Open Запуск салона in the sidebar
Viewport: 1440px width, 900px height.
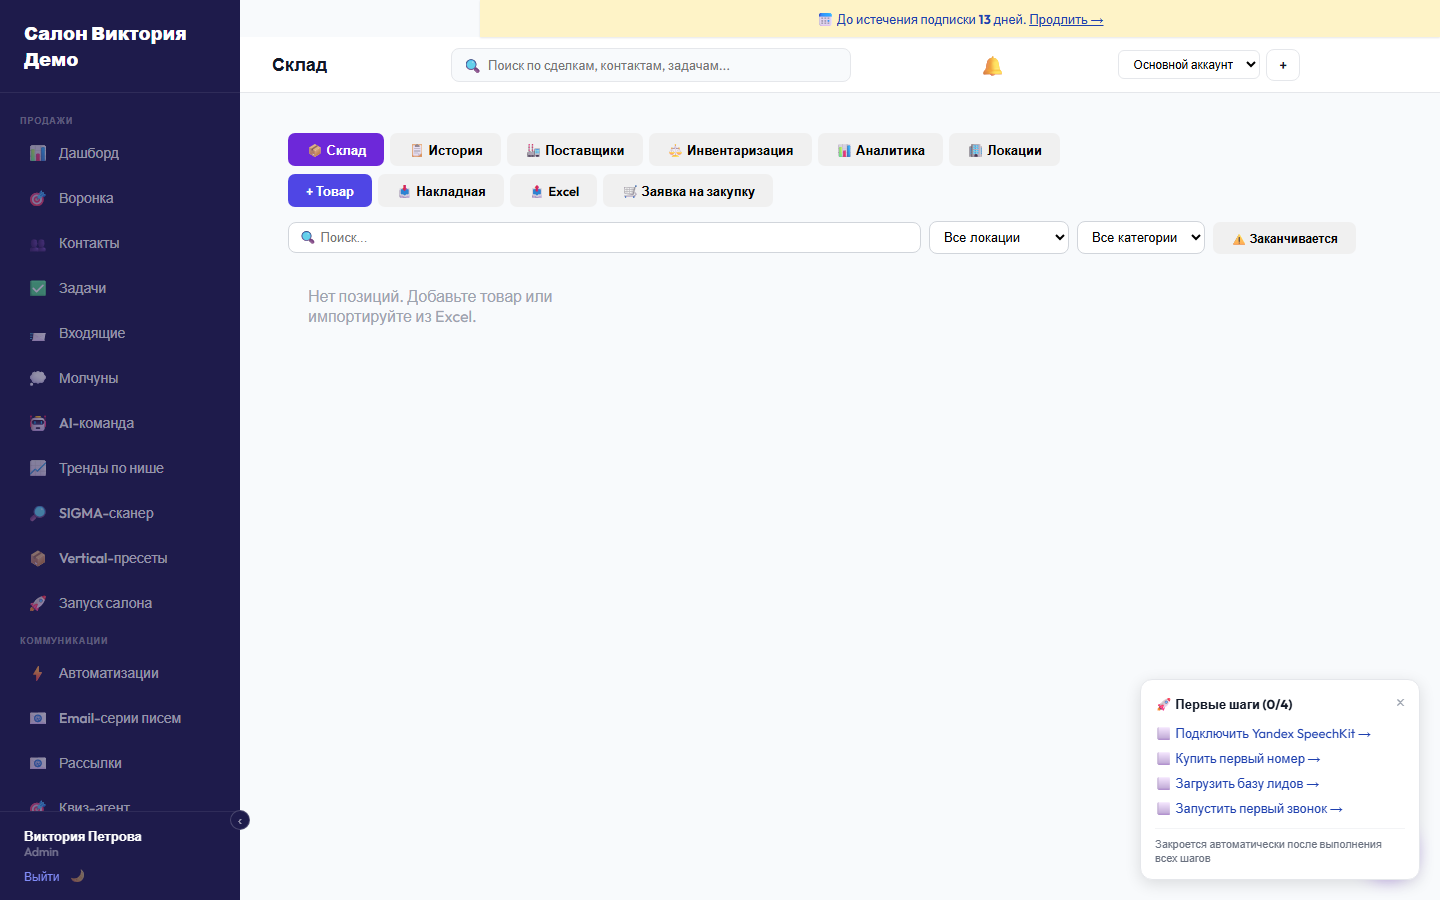(120, 603)
